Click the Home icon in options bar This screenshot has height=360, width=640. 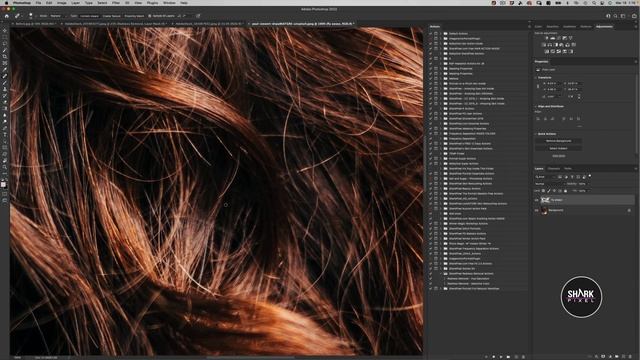click(7, 16)
